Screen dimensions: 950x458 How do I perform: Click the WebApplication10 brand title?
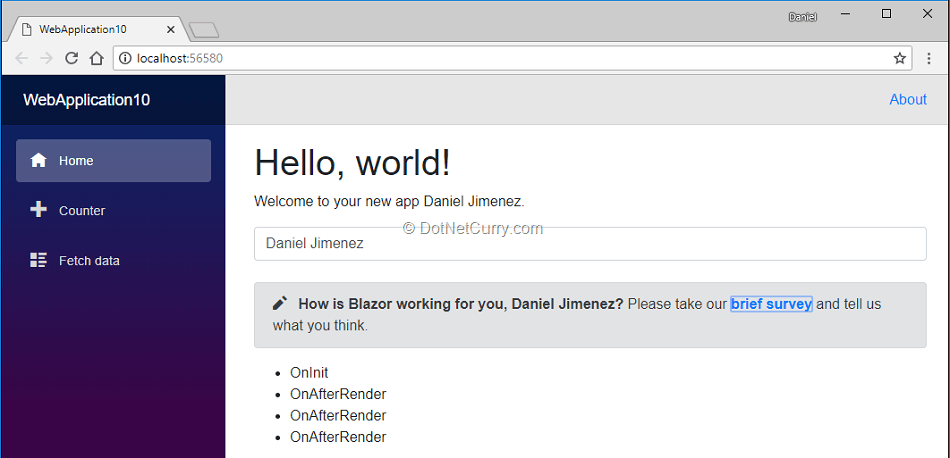click(87, 100)
